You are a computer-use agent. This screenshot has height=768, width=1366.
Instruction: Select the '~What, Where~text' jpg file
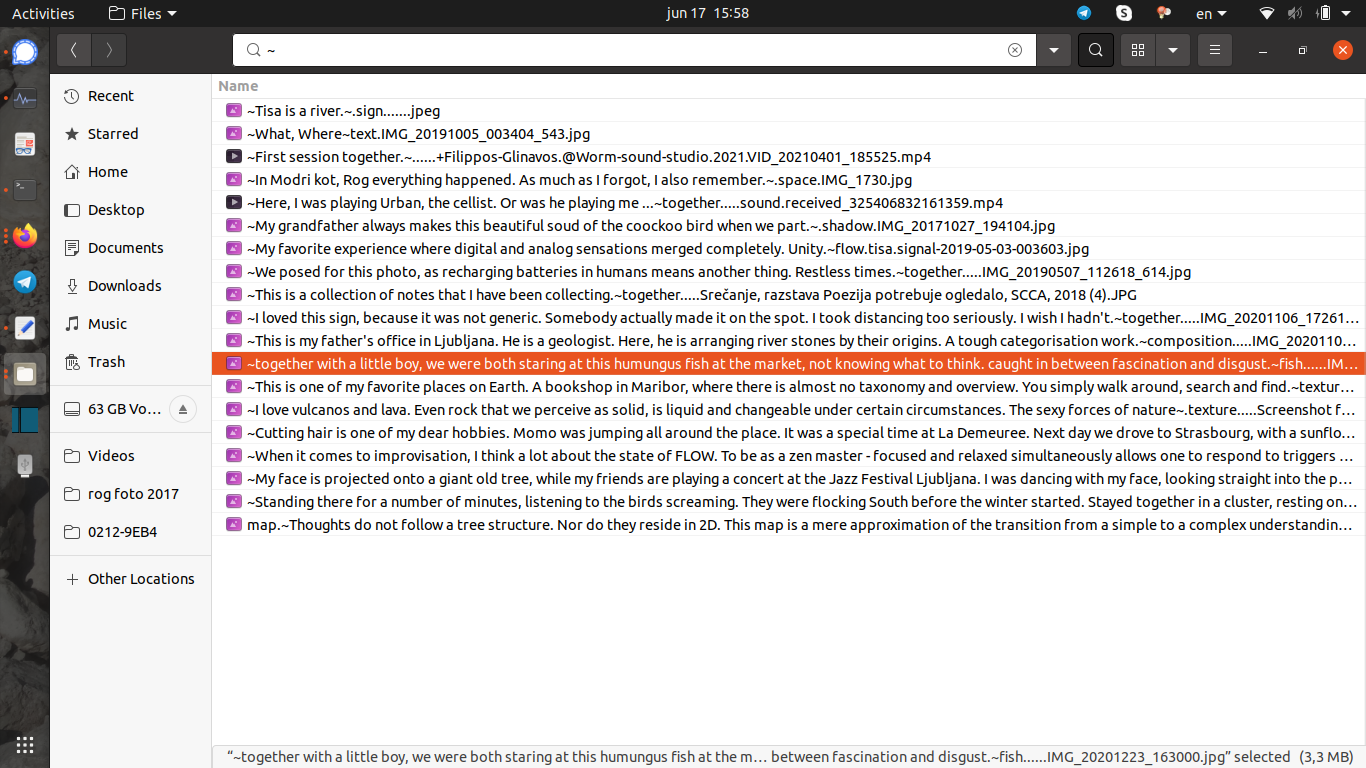788,134
